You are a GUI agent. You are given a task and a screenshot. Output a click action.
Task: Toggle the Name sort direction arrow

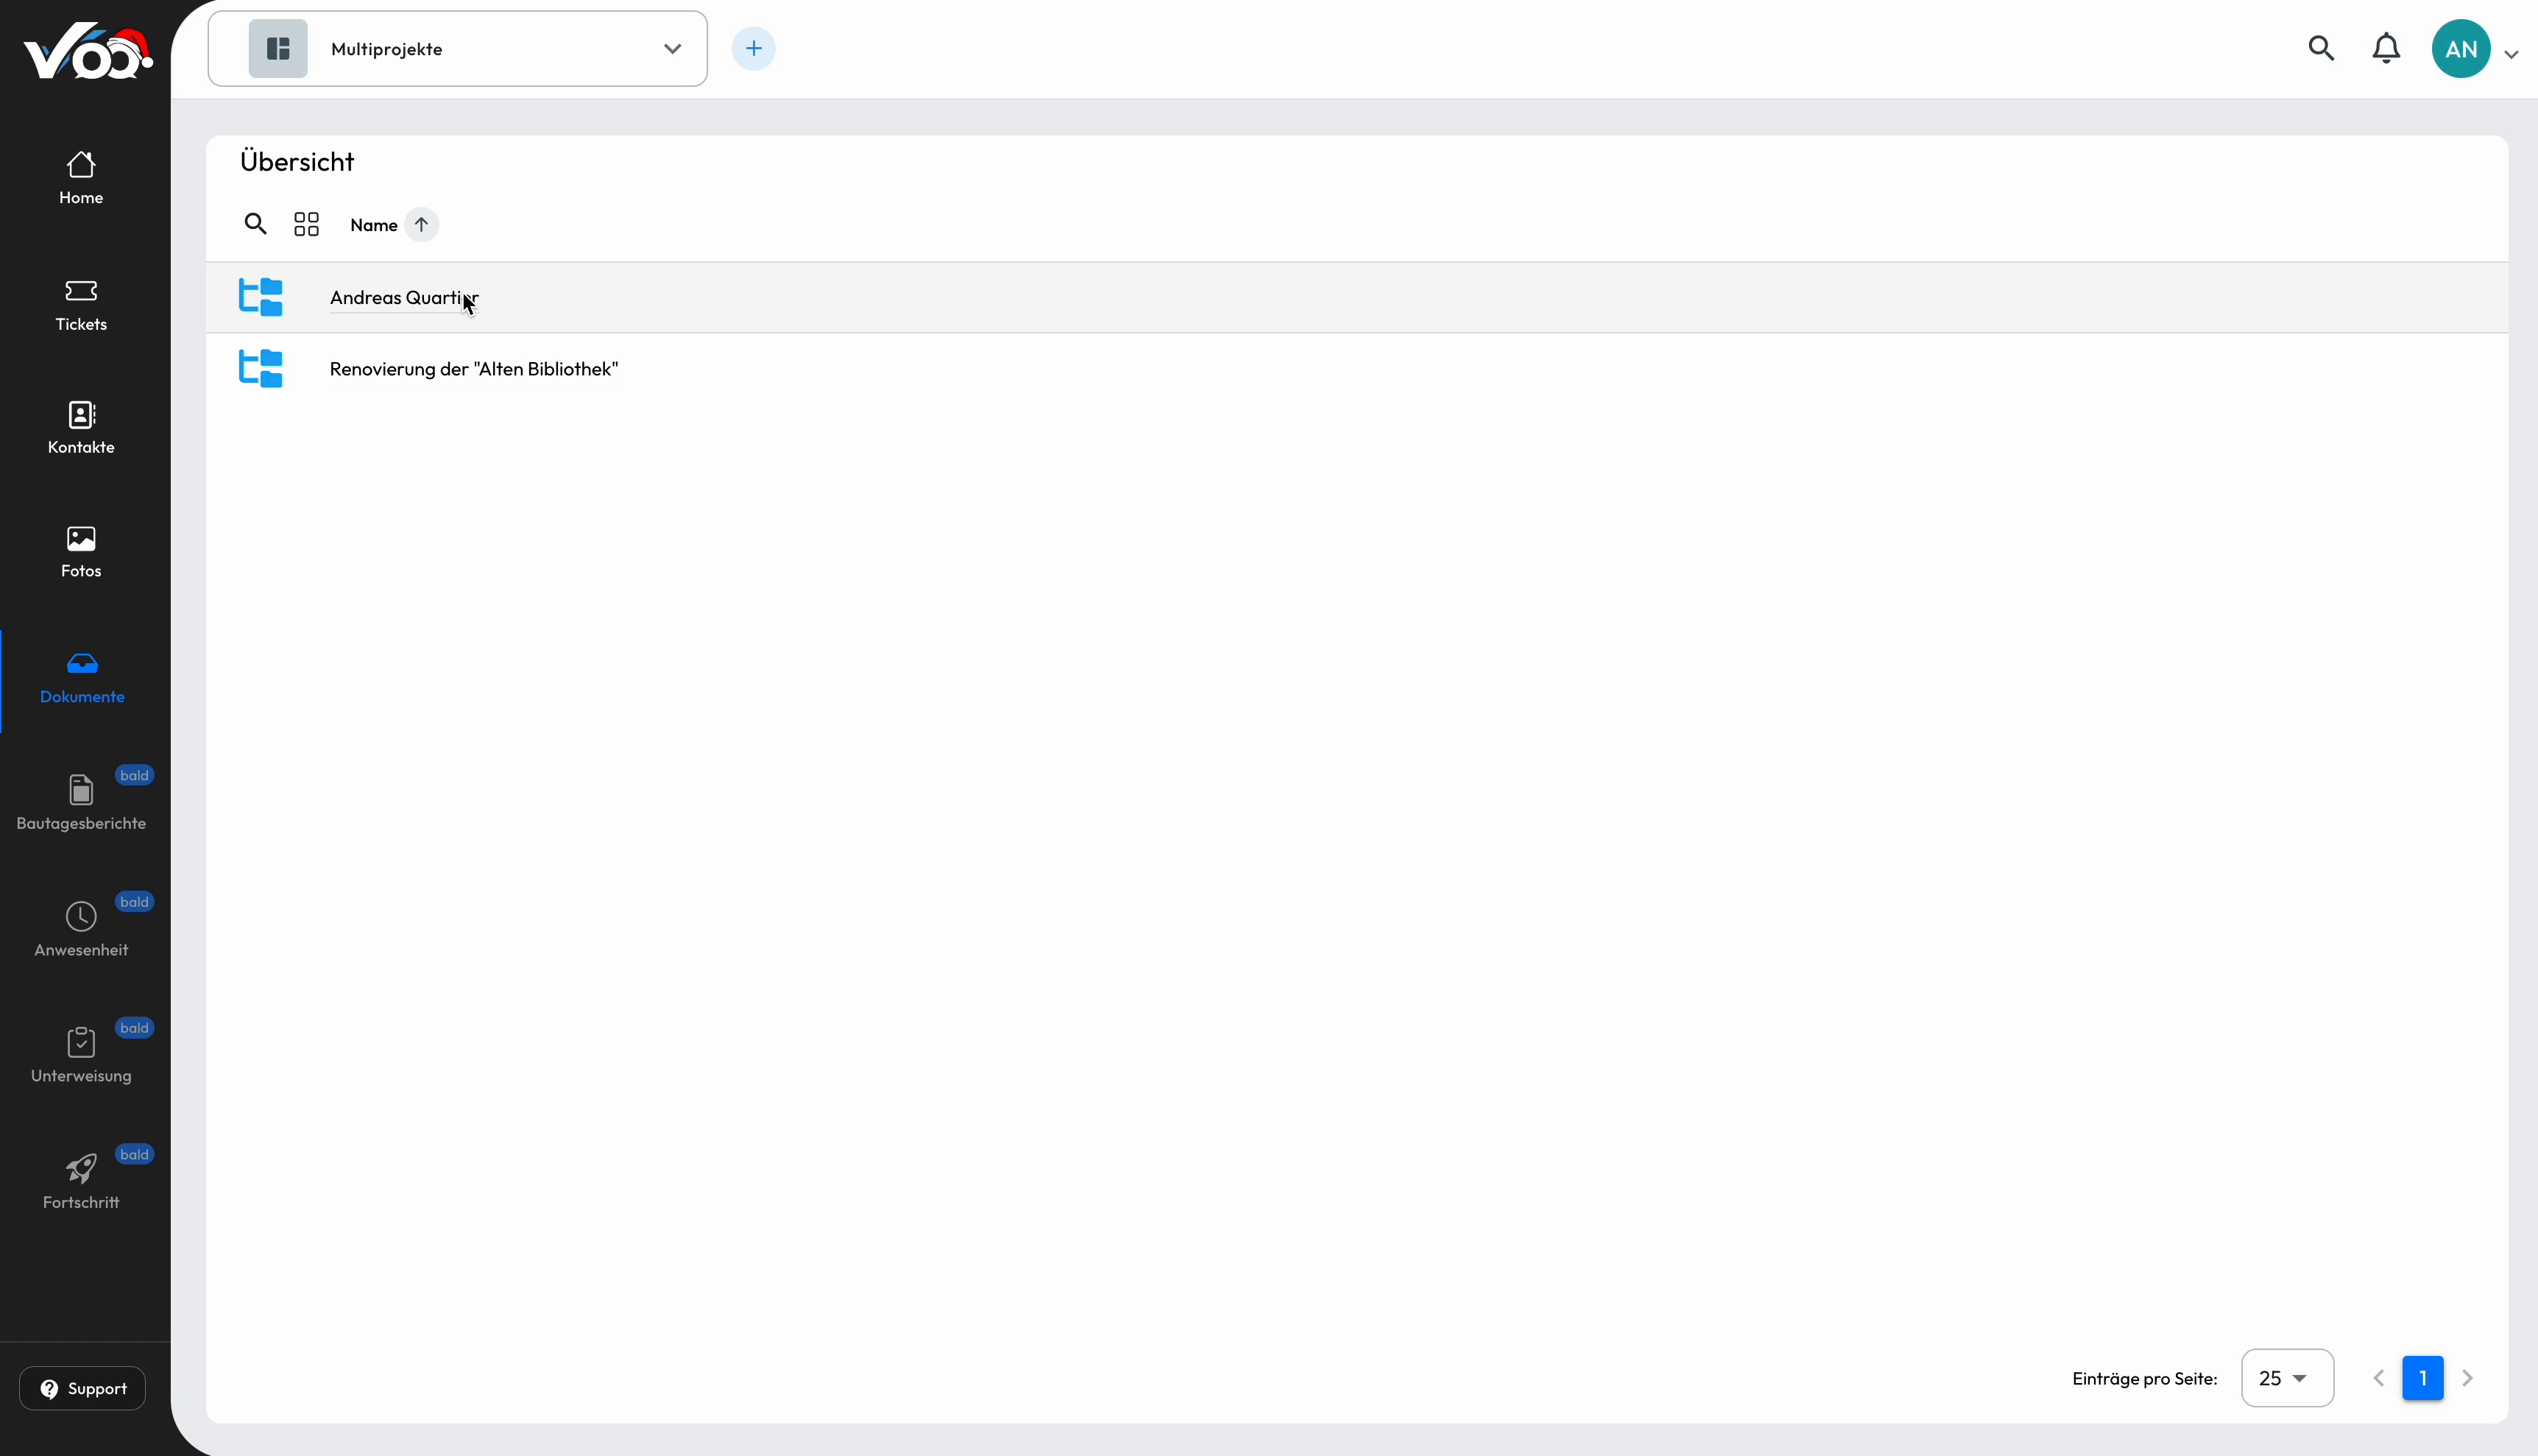click(x=422, y=224)
